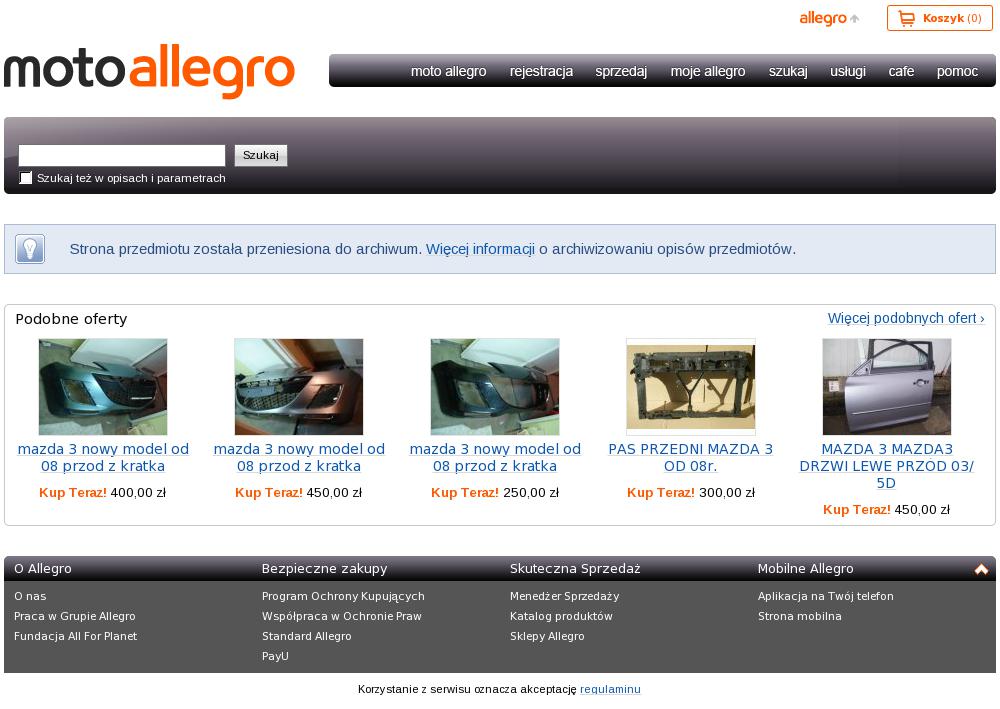Toggle search in descriptions and parameters checkbox
Image resolution: width=1000 pixels, height=709 pixels.
(26, 178)
